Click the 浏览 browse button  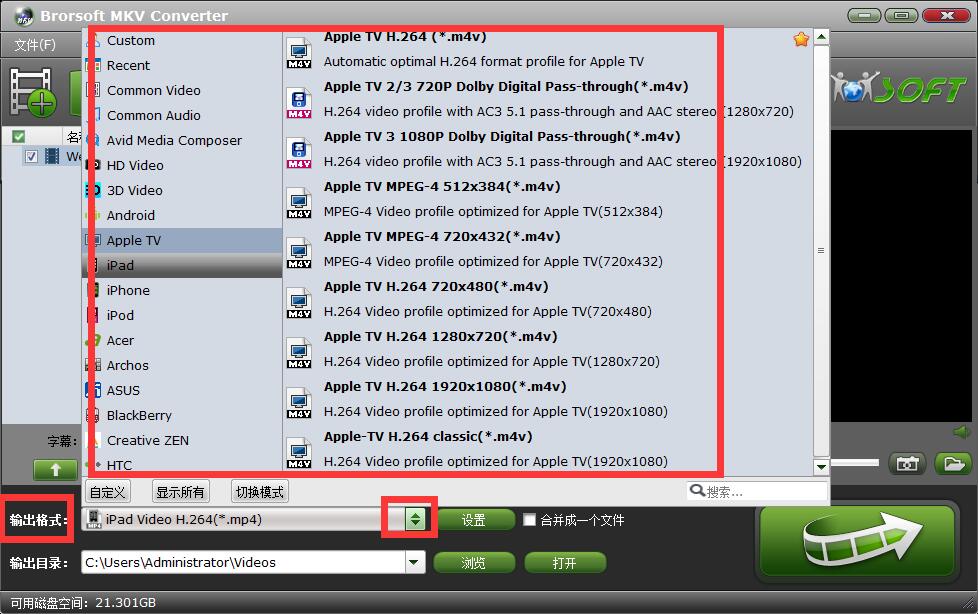pyautogui.click(x=474, y=562)
